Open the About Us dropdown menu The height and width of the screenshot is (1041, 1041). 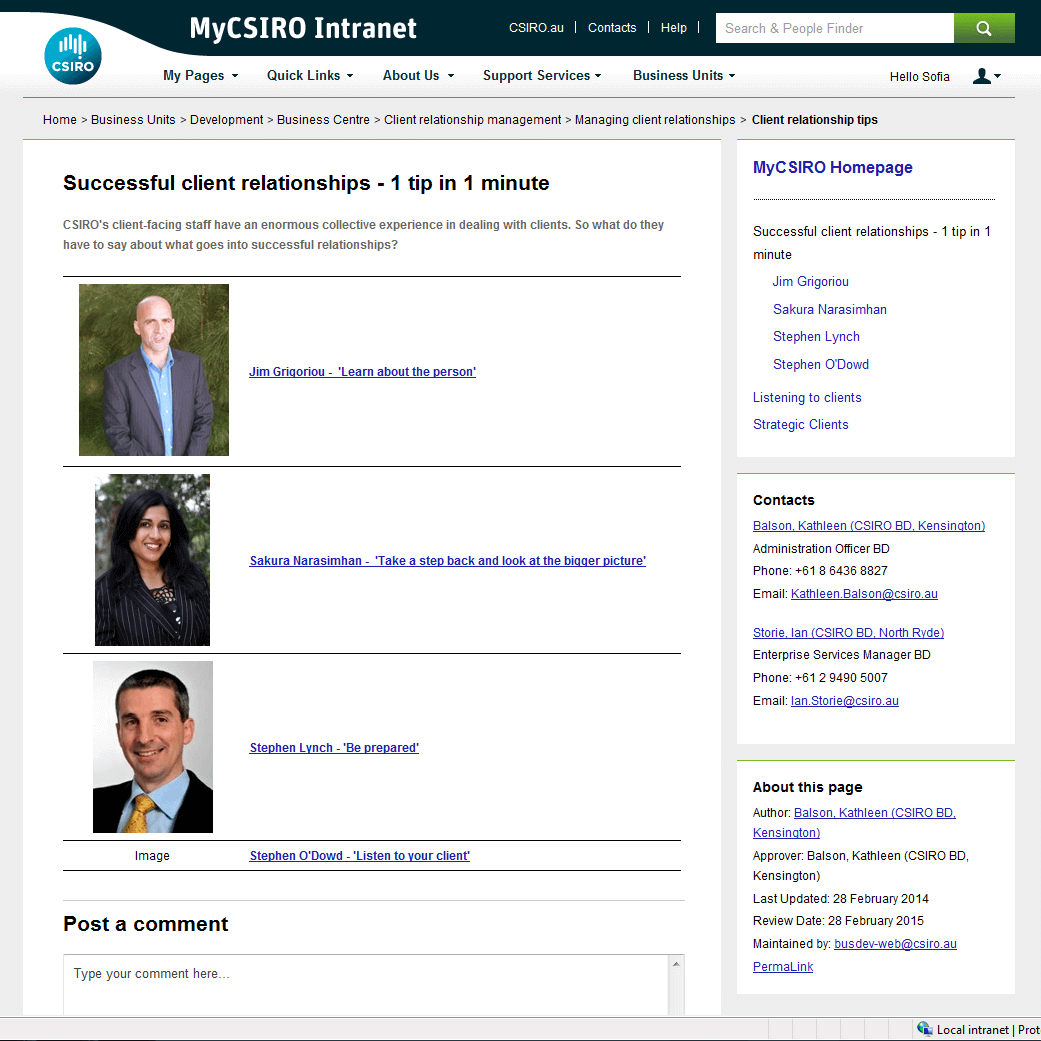(x=418, y=76)
